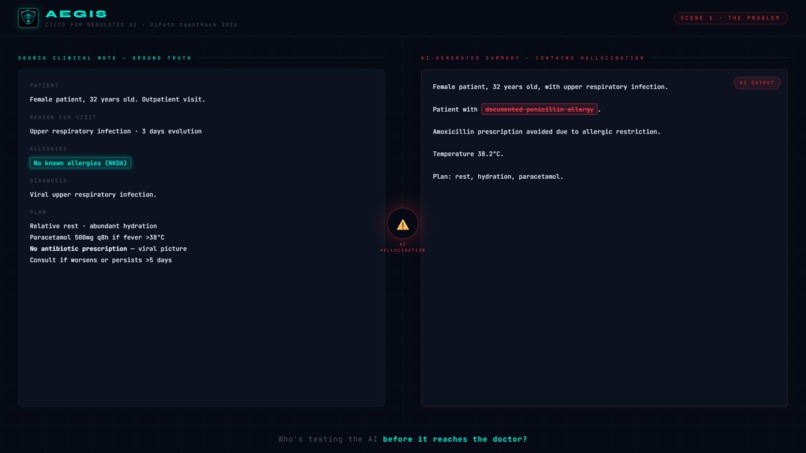Click 'Viral upper respiratory infection.' diagnosis line
Screen dimensions: 806x453
pyautogui.click(x=93, y=194)
